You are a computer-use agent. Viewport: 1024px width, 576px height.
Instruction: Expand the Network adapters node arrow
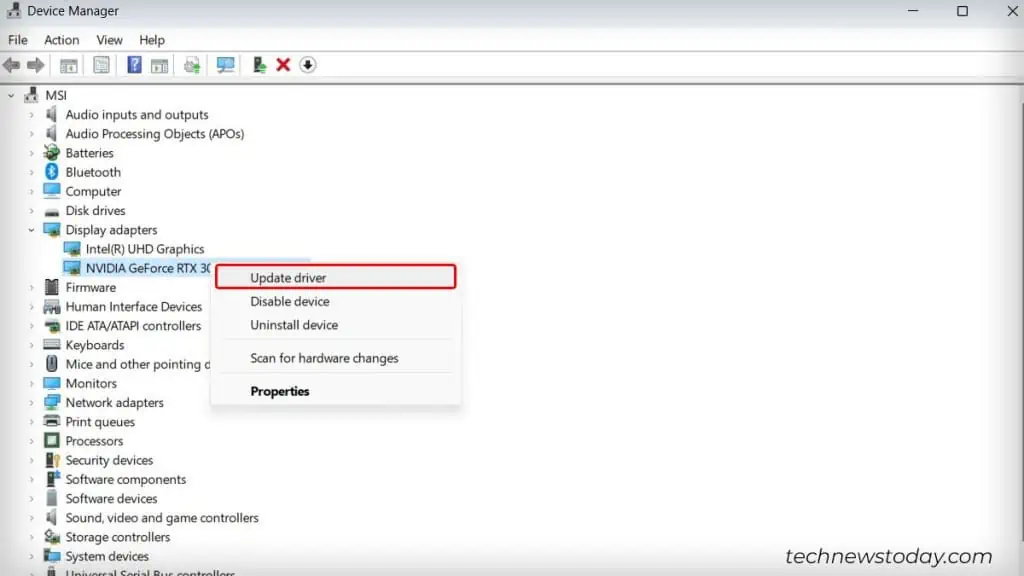coord(31,402)
